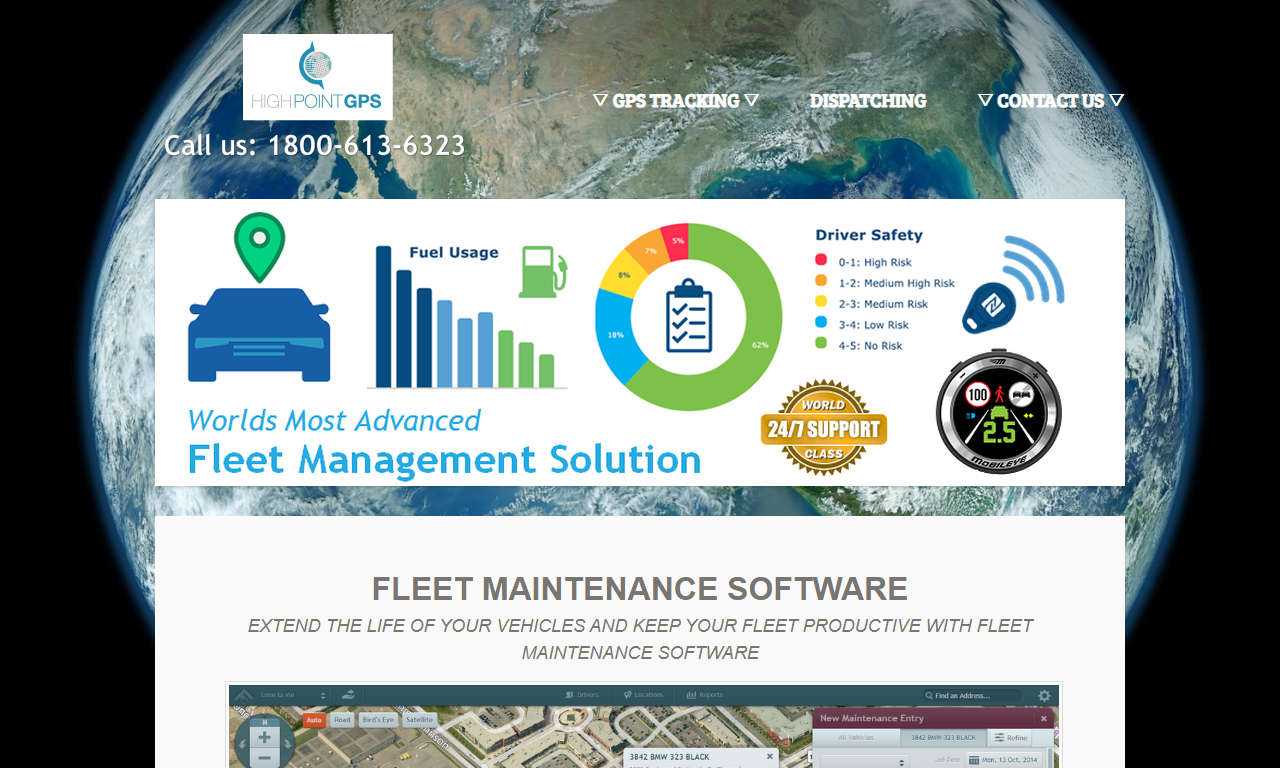Expand arrow left of GPS Tracking

tap(600, 100)
